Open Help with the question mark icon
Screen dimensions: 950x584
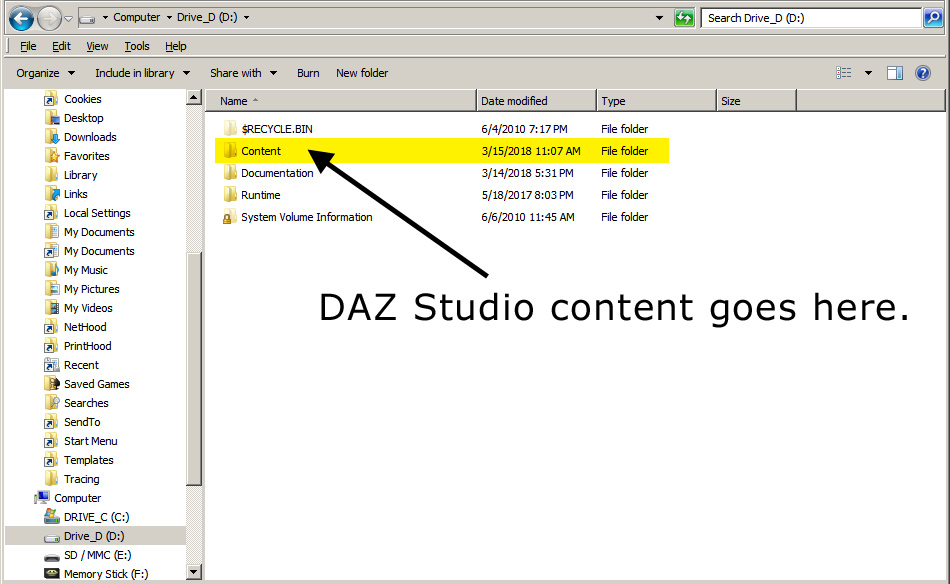[923, 73]
